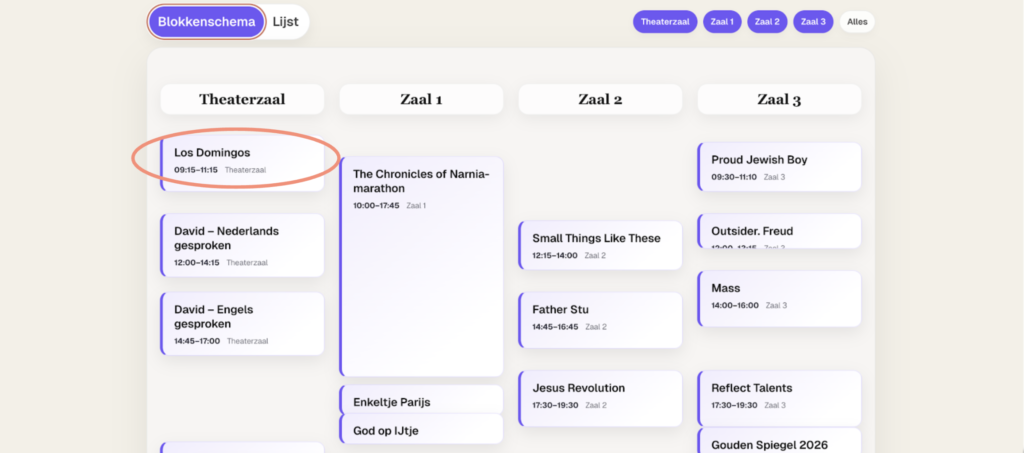Select the Outsider. Freud screening
Image resolution: width=1024 pixels, height=453 pixels.
click(x=779, y=231)
